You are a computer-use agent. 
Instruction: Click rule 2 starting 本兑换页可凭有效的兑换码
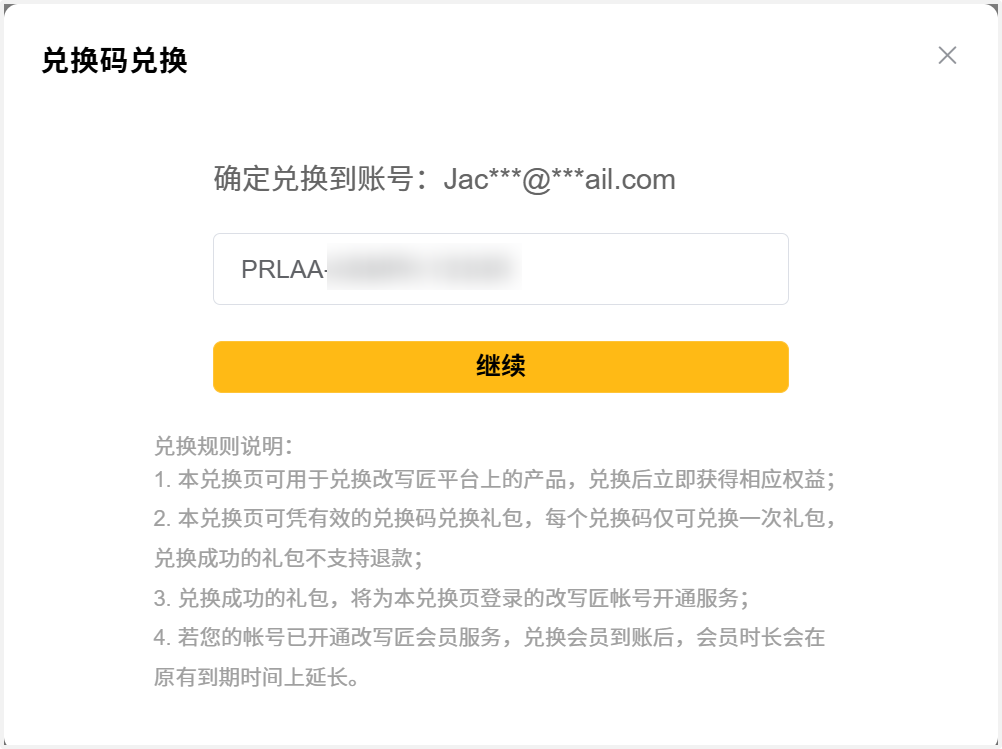(x=340, y=519)
